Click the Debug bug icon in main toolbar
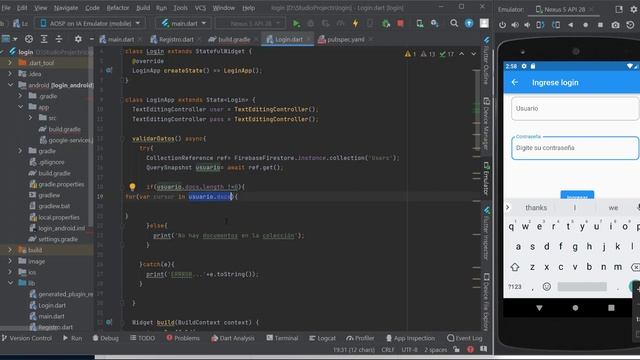This screenshot has width=640, height=360. [311, 24]
